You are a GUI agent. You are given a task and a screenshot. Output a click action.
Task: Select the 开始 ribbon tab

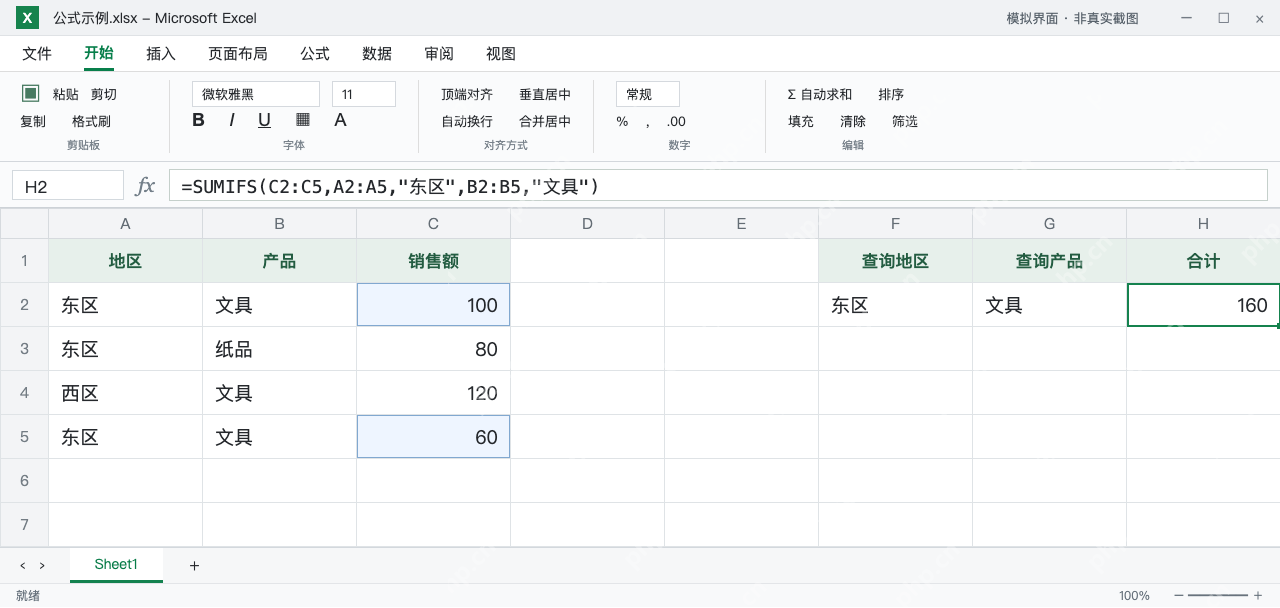click(99, 54)
